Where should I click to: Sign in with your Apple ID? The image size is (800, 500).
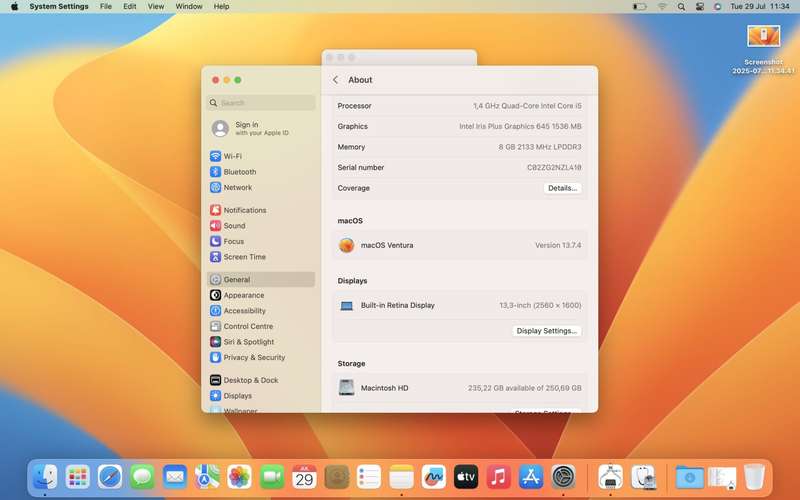261,128
